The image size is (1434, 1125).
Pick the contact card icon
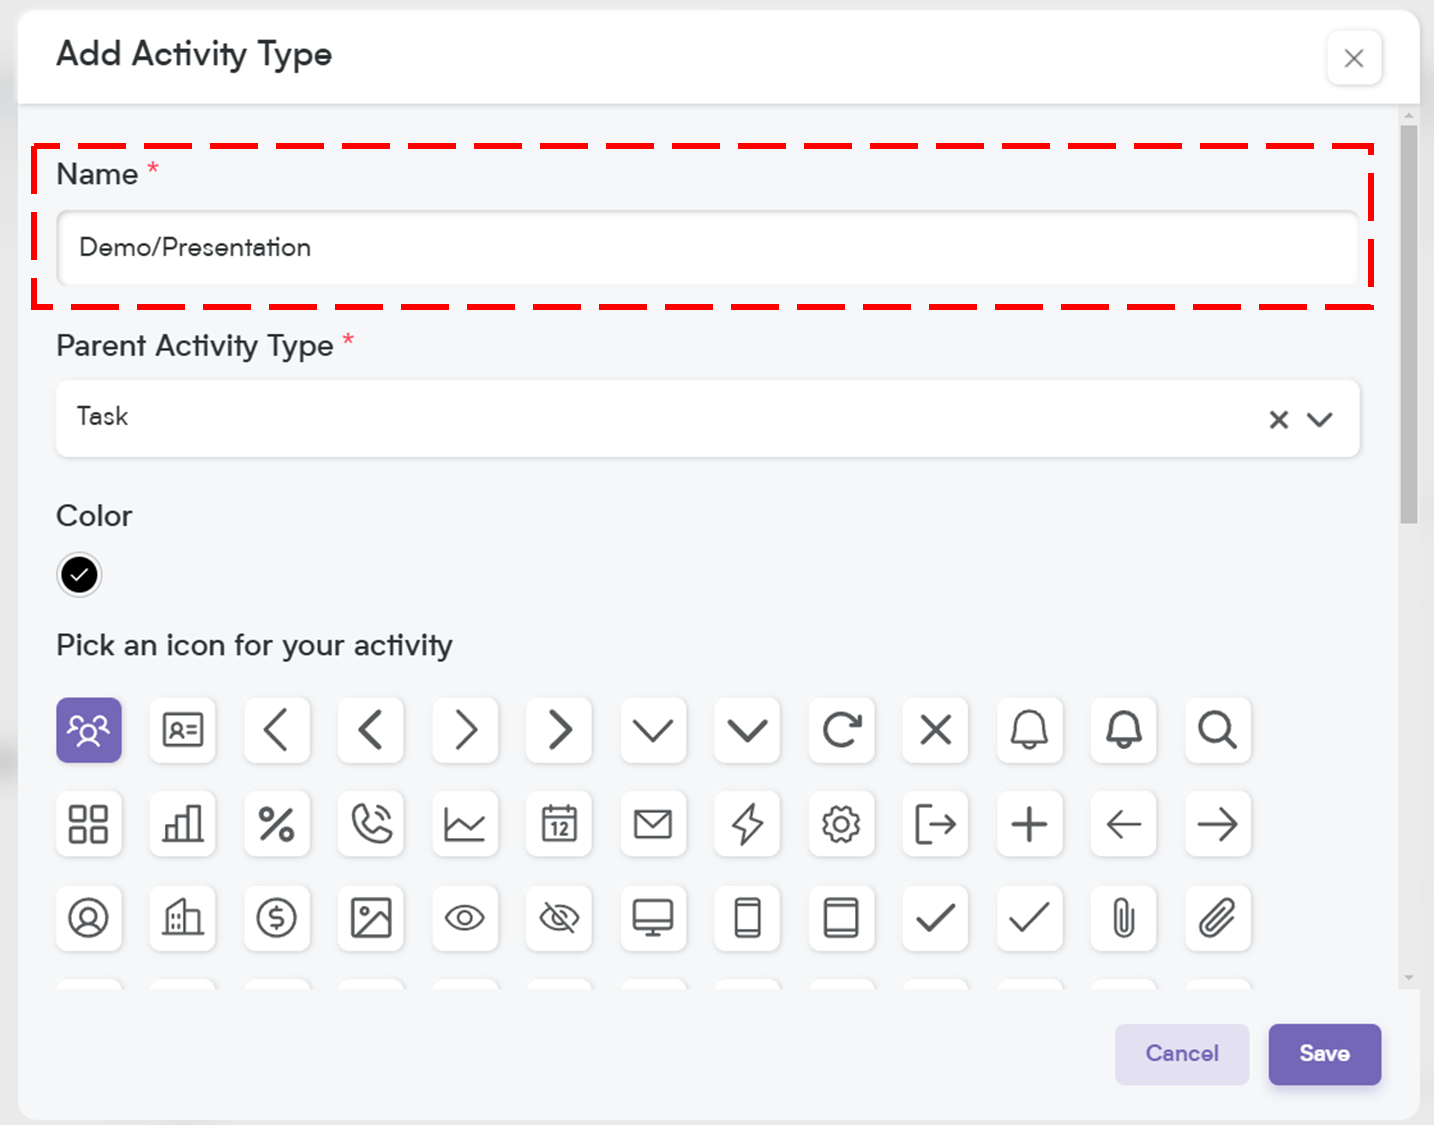[x=183, y=730]
